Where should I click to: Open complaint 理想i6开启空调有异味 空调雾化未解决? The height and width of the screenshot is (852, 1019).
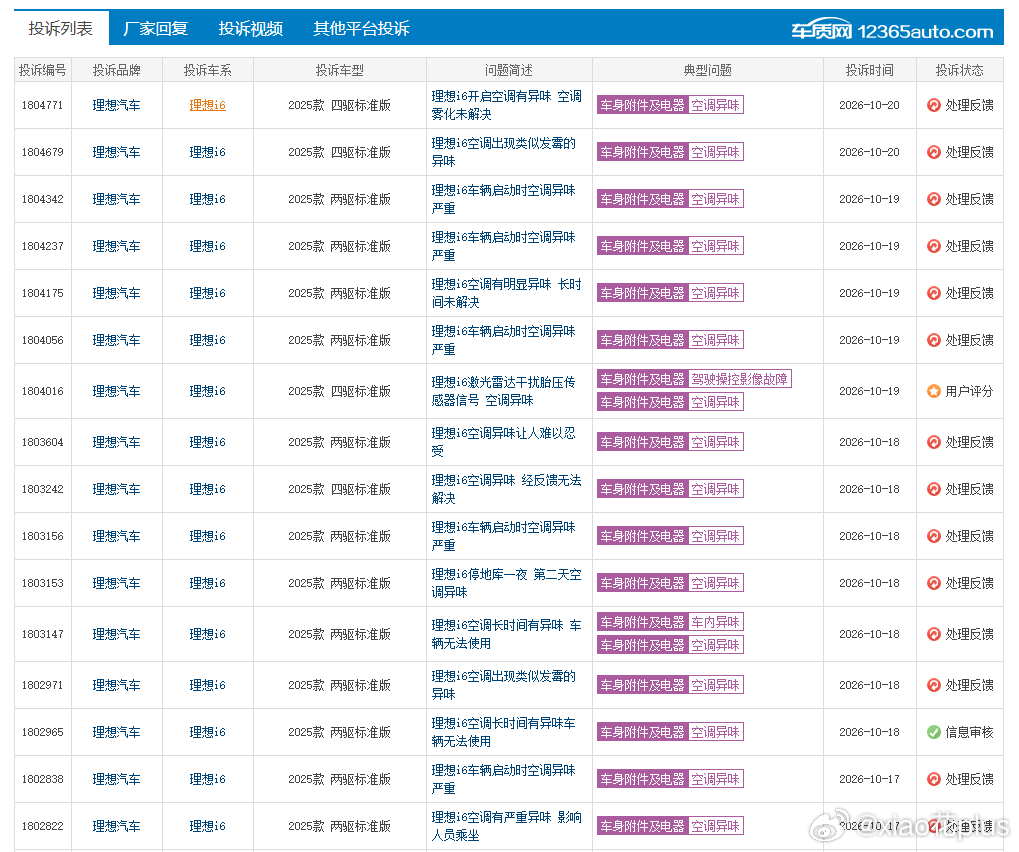(506, 105)
